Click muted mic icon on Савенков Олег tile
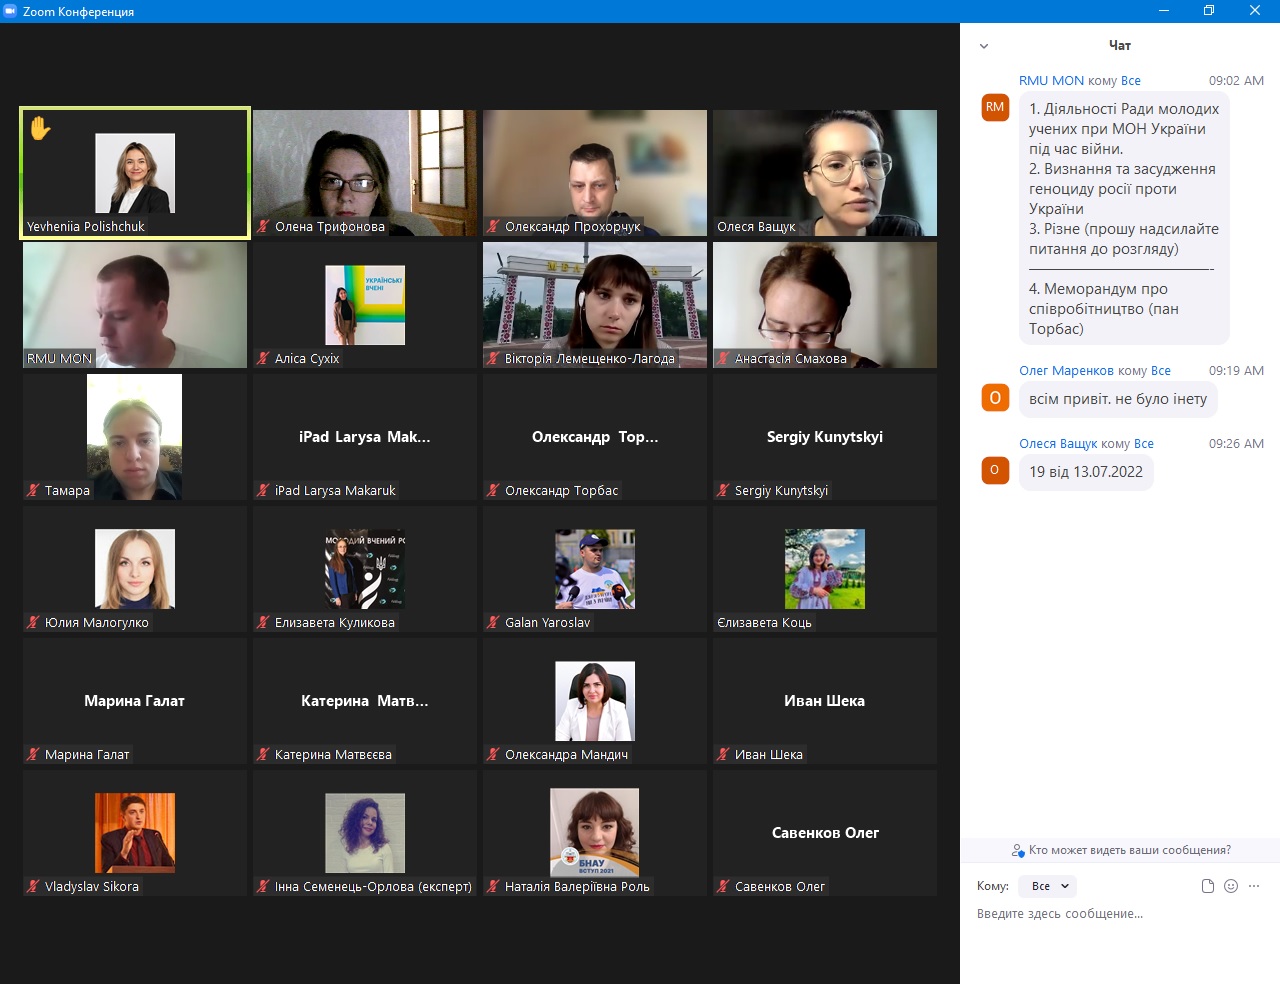 tap(723, 887)
